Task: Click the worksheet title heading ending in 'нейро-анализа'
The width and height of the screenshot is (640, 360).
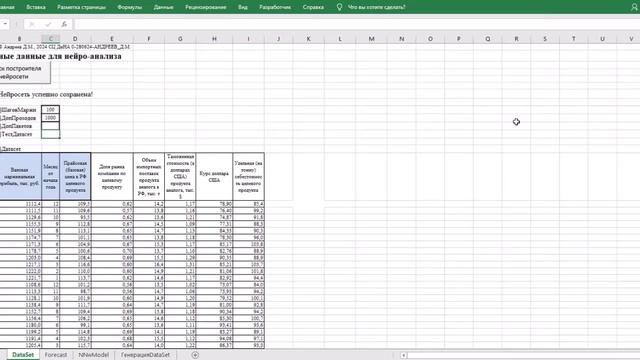Action: click(x=60, y=56)
